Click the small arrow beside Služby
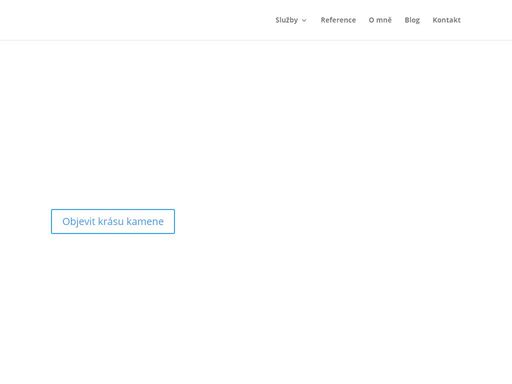This screenshot has height=384, width=512. tap(304, 20)
